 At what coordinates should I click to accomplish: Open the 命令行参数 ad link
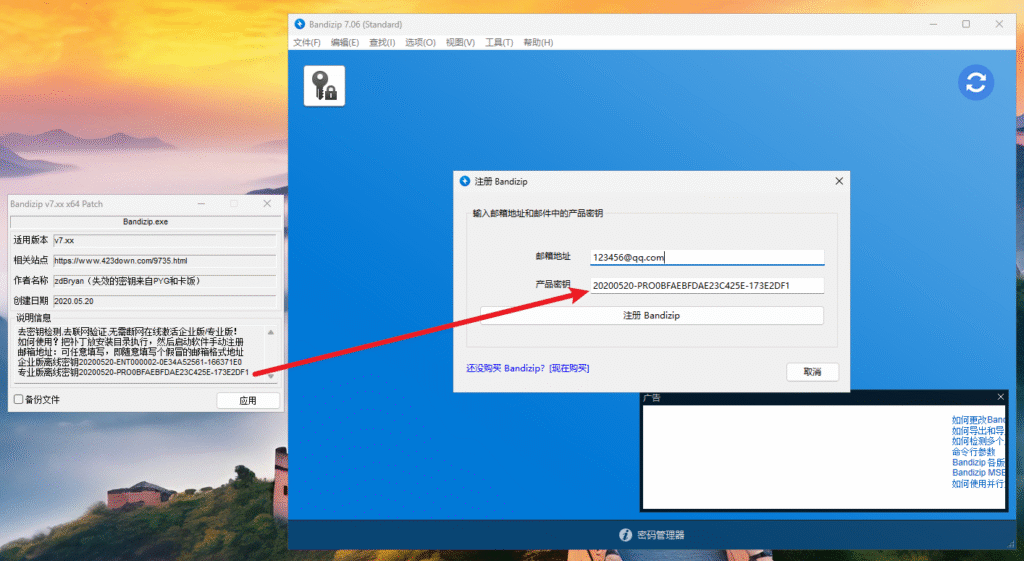(973, 451)
